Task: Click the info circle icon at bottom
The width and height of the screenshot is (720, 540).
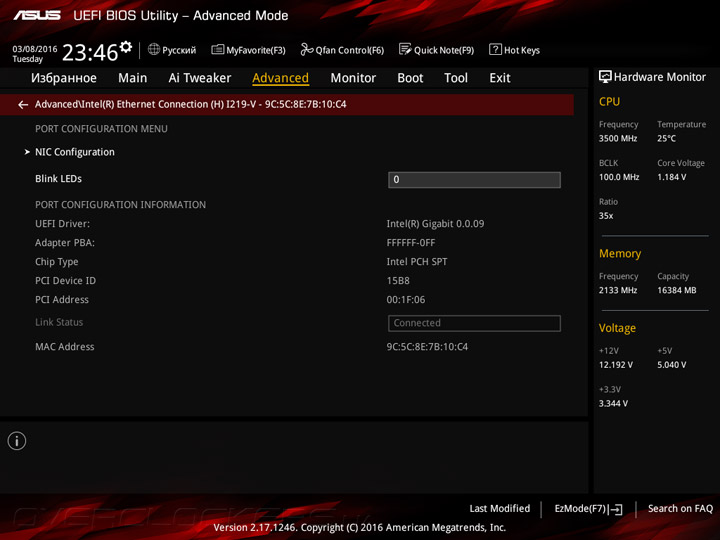Action: pos(17,441)
